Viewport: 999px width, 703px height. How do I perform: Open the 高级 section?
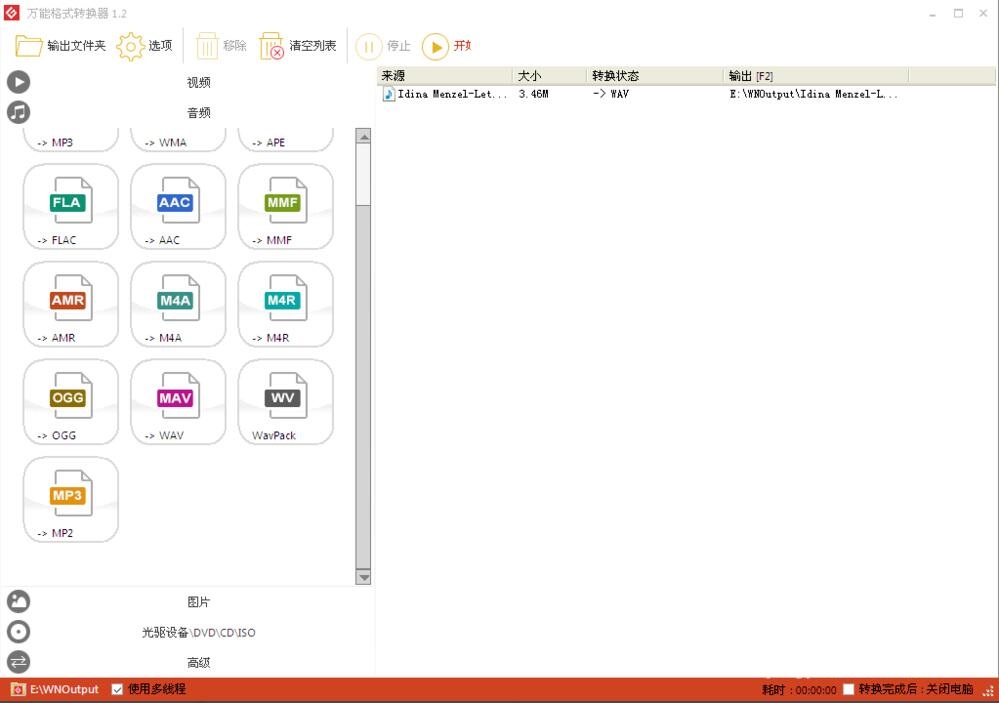pyautogui.click(x=198, y=662)
